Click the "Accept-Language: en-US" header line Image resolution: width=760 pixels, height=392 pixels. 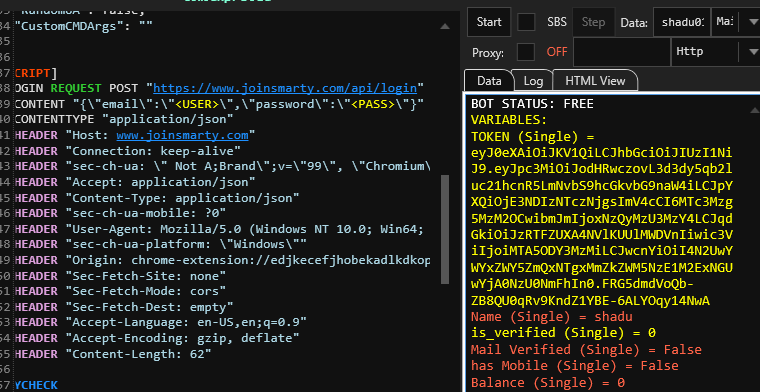coord(161,322)
